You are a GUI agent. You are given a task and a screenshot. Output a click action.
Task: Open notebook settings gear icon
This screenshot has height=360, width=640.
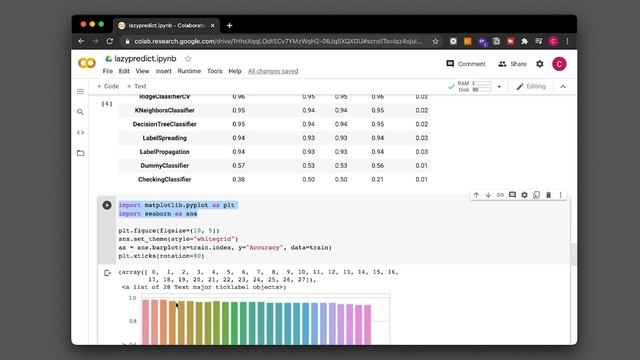coord(540,64)
